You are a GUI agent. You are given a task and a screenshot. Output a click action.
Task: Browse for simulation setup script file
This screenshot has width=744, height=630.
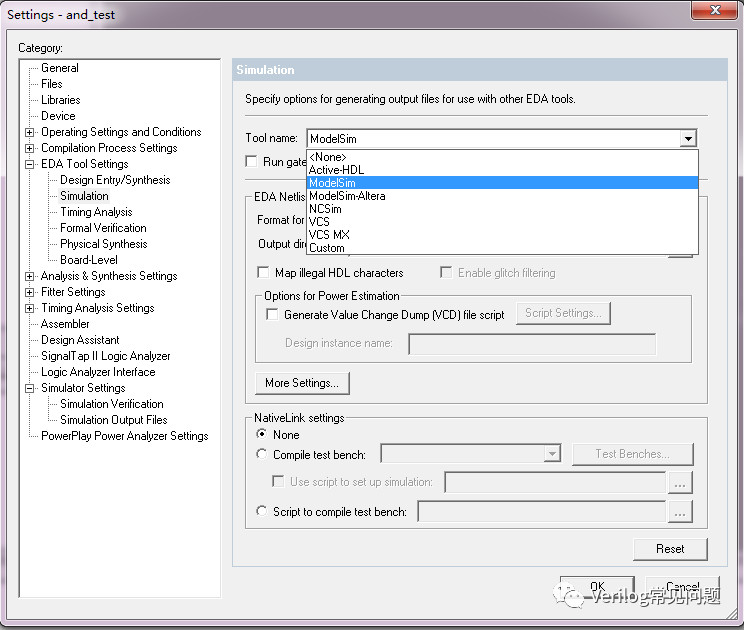[680, 483]
